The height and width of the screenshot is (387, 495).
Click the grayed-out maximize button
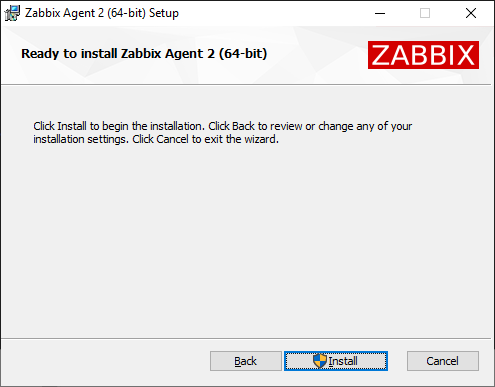pyautogui.click(x=425, y=13)
